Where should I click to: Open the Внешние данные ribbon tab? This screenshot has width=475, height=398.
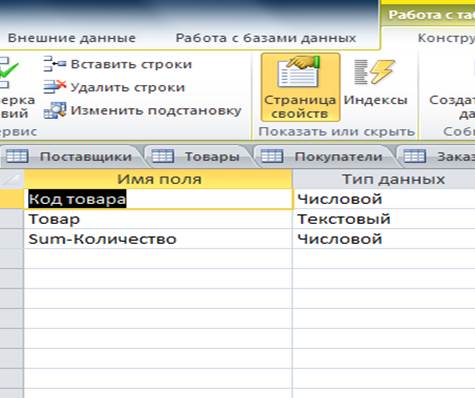72,38
